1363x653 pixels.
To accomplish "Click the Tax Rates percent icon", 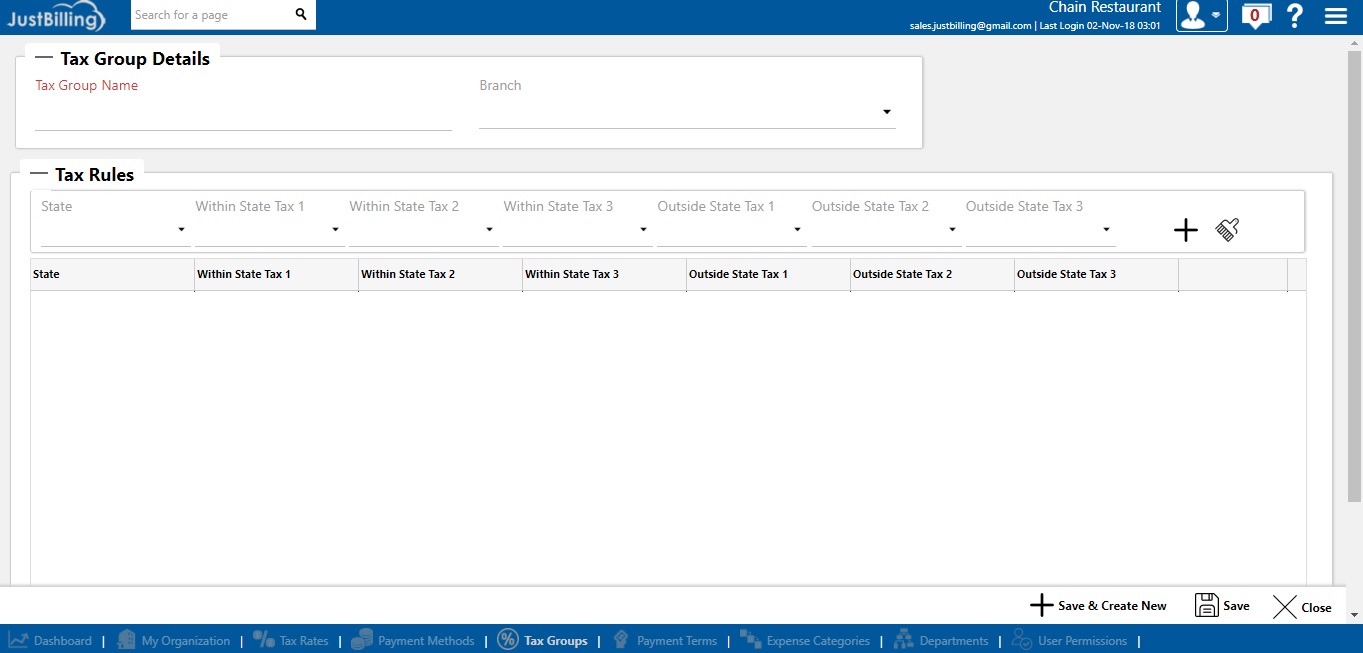I will tap(264, 640).
